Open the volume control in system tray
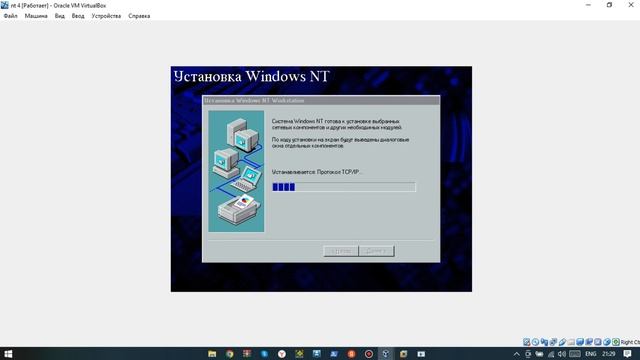 tap(562, 354)
